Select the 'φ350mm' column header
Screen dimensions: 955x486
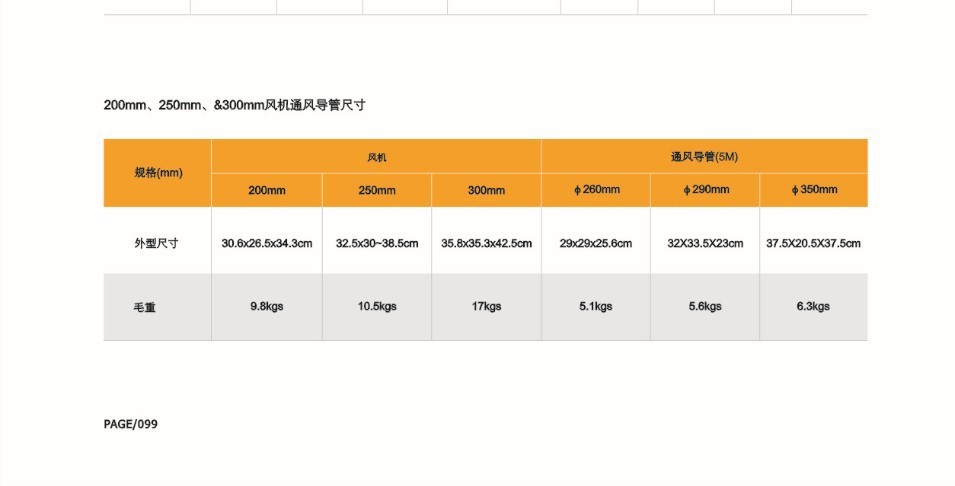[814, 190]
